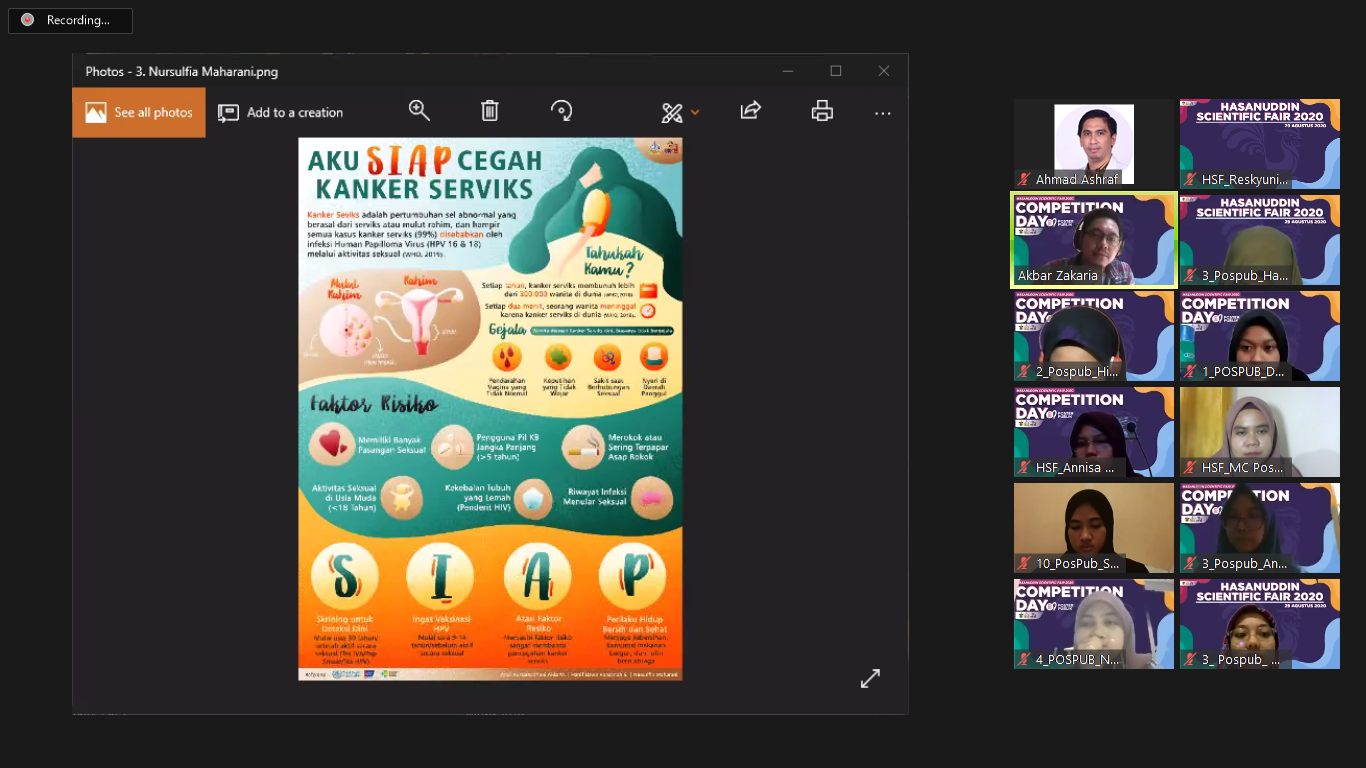The image size is (1366, 768).
Task: Click muted mic icon beside Ahmad Ashraf
Action: click(x=1025, y=179)
